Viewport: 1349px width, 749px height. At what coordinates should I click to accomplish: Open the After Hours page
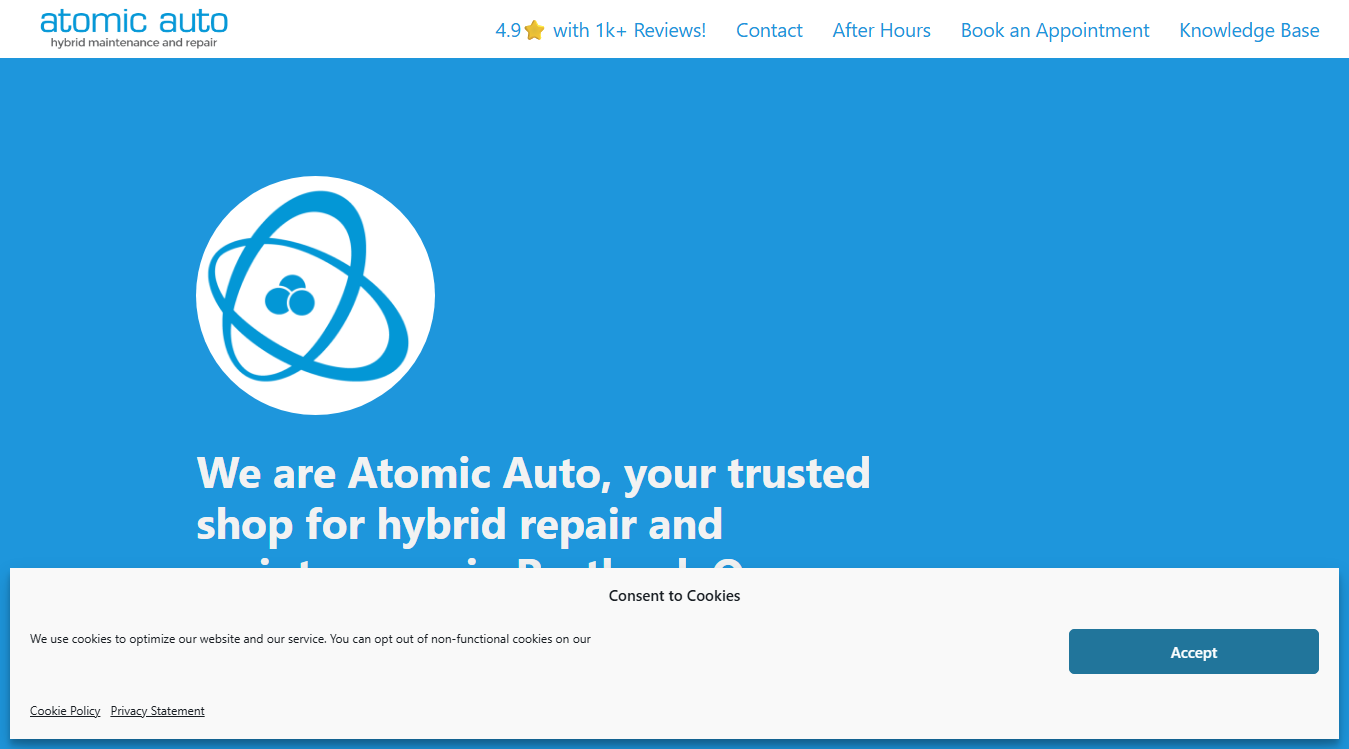[881, 30]
